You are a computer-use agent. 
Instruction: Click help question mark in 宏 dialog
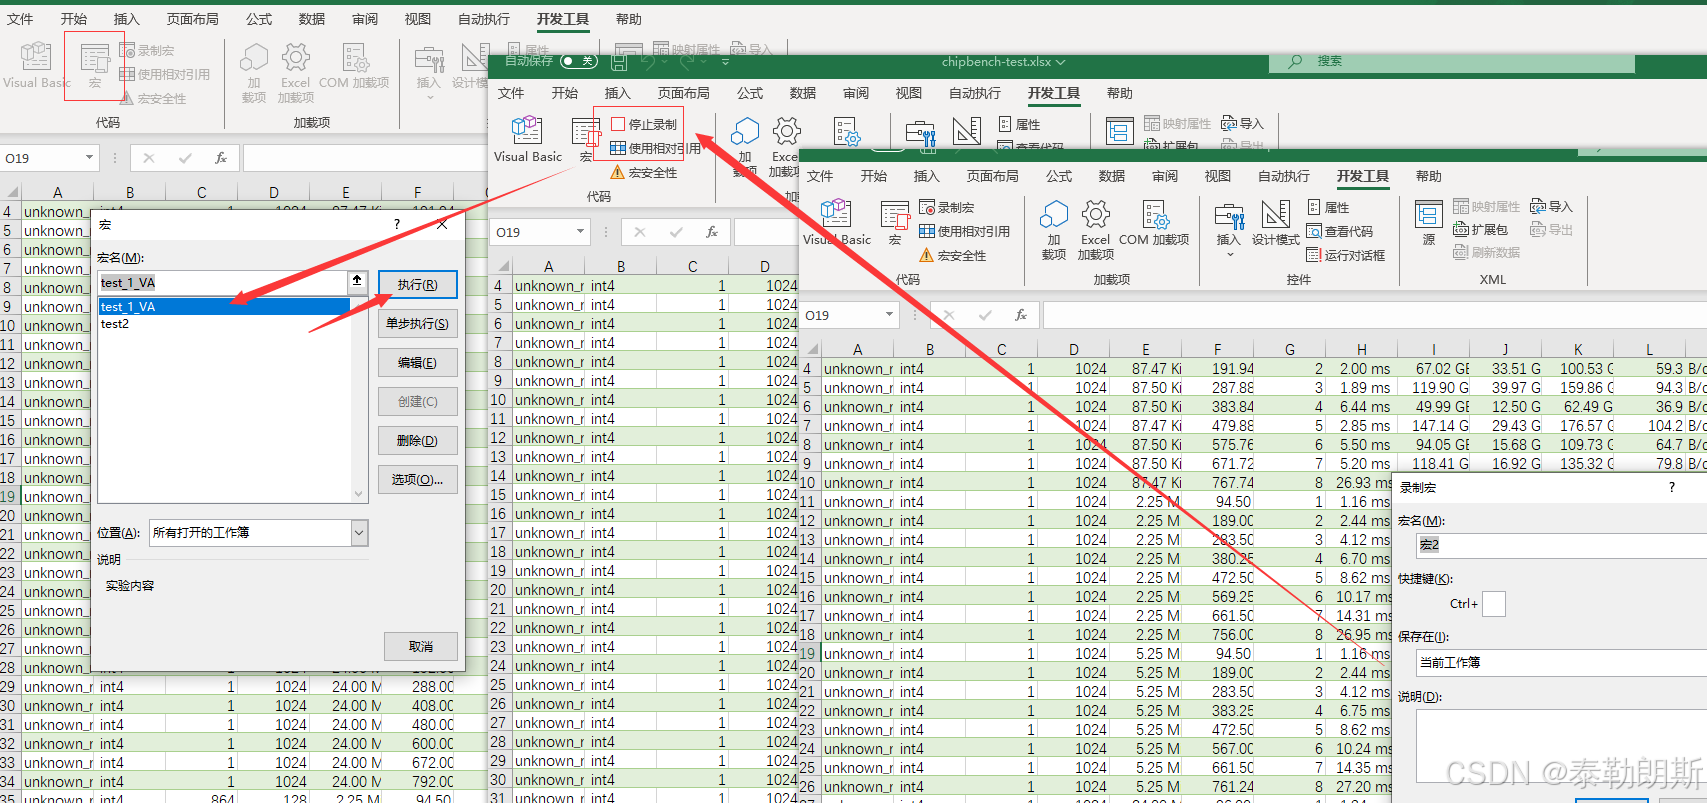pyautogui.click(x=397, y=224)
